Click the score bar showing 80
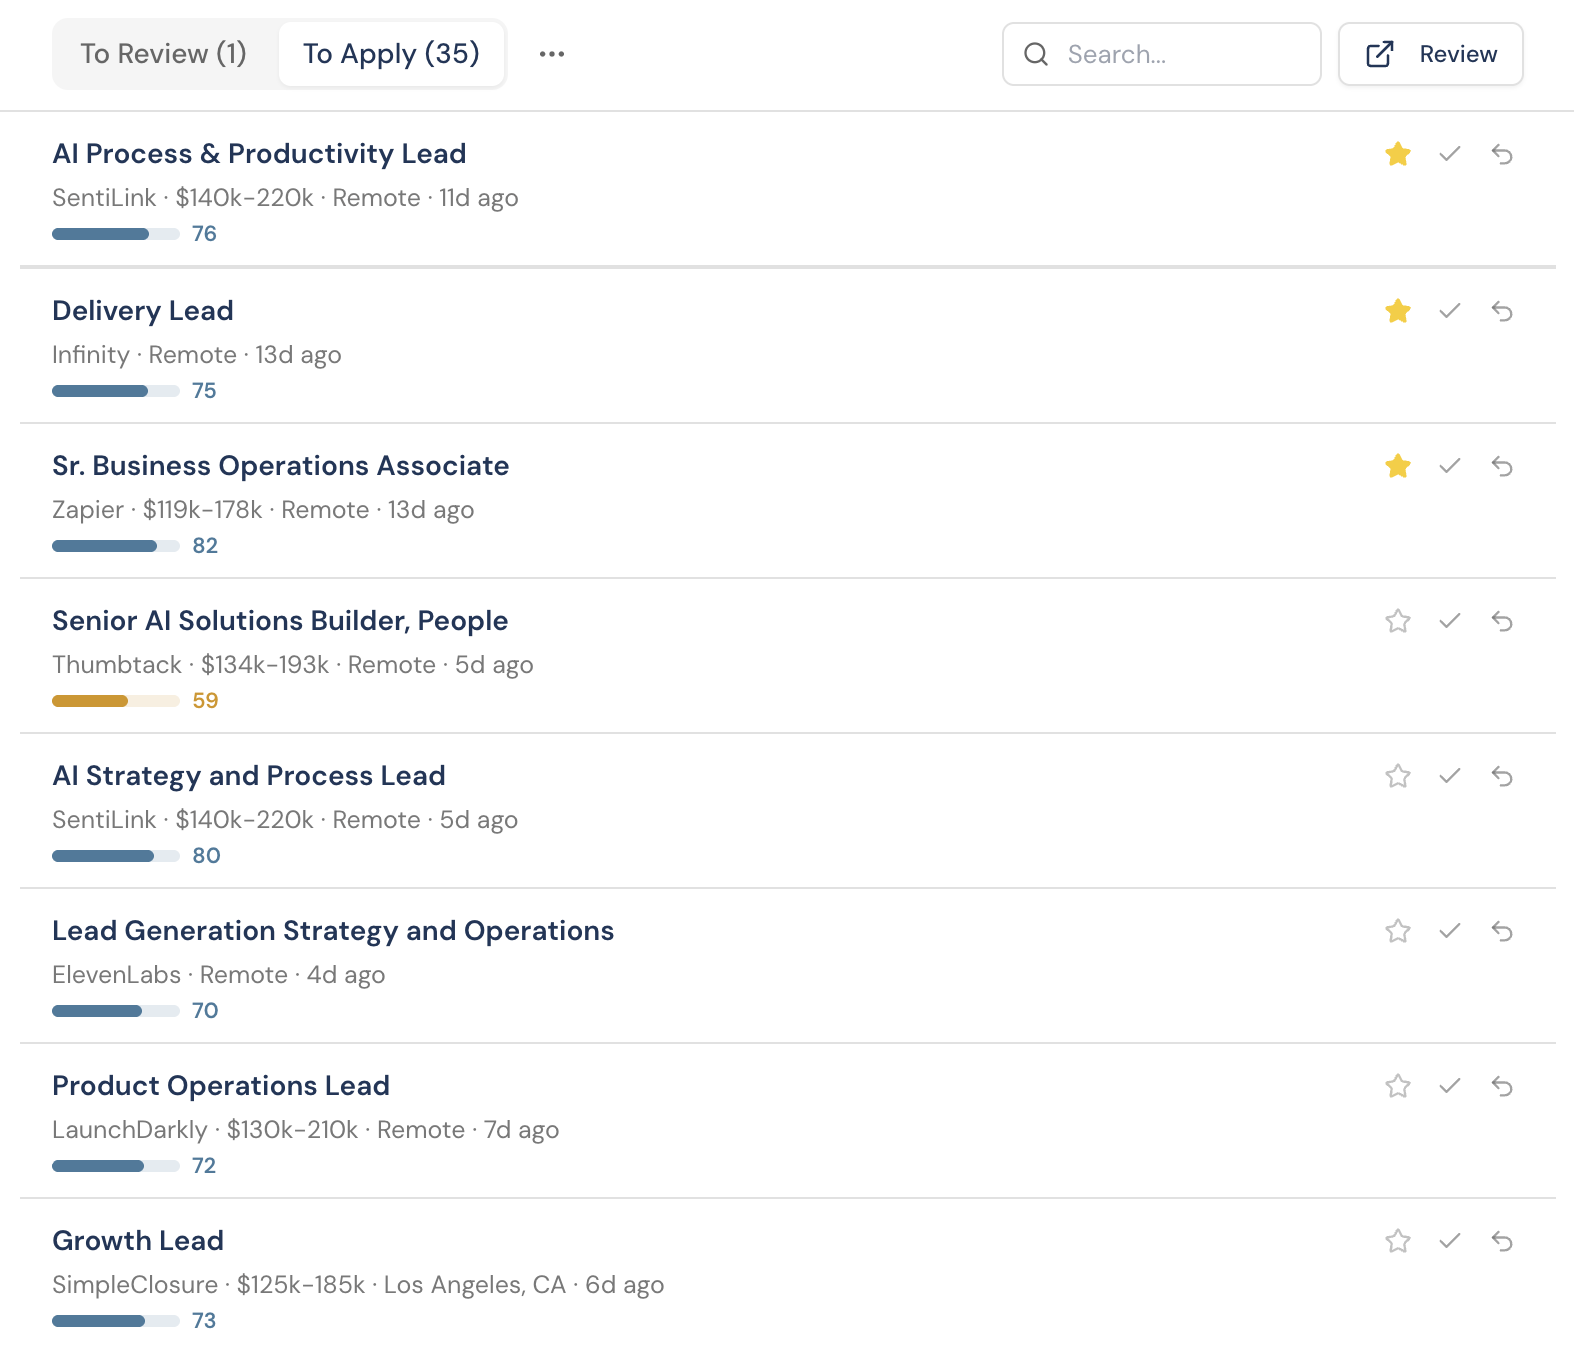Viewport: 1574px width, 1350px height. click(116, 856)
